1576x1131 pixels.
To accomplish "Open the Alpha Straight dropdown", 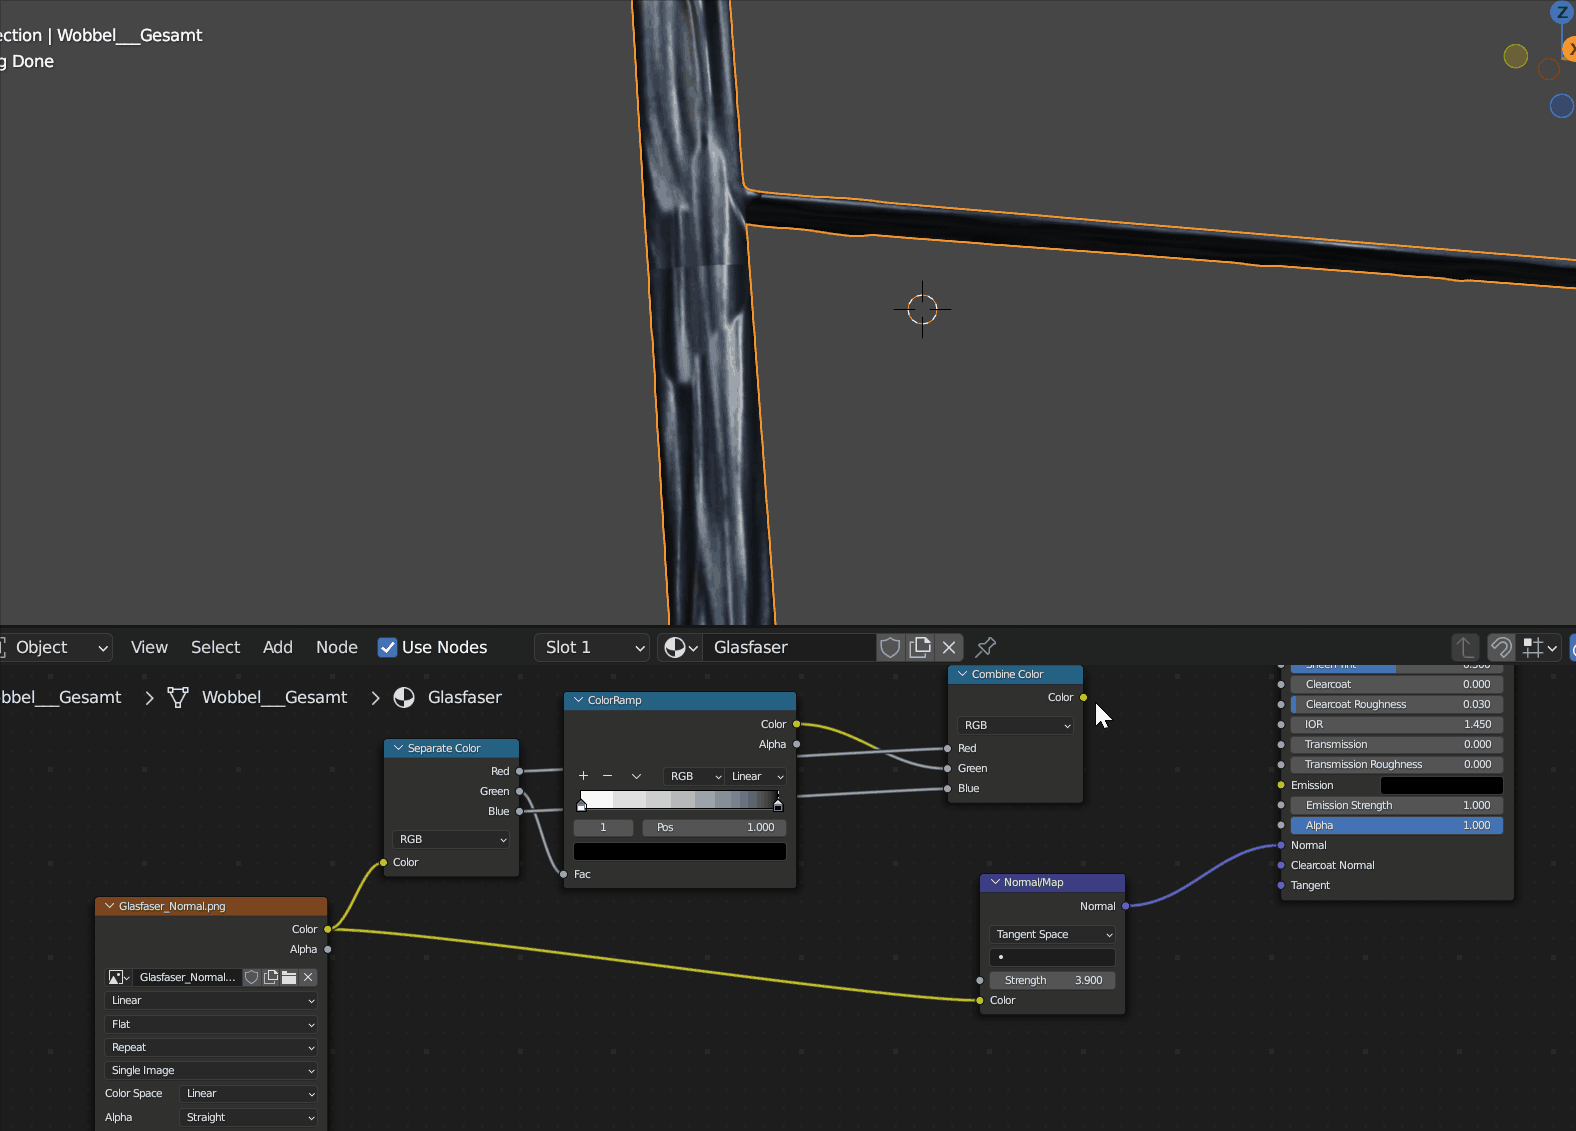I will click(x=248, y=1117).
